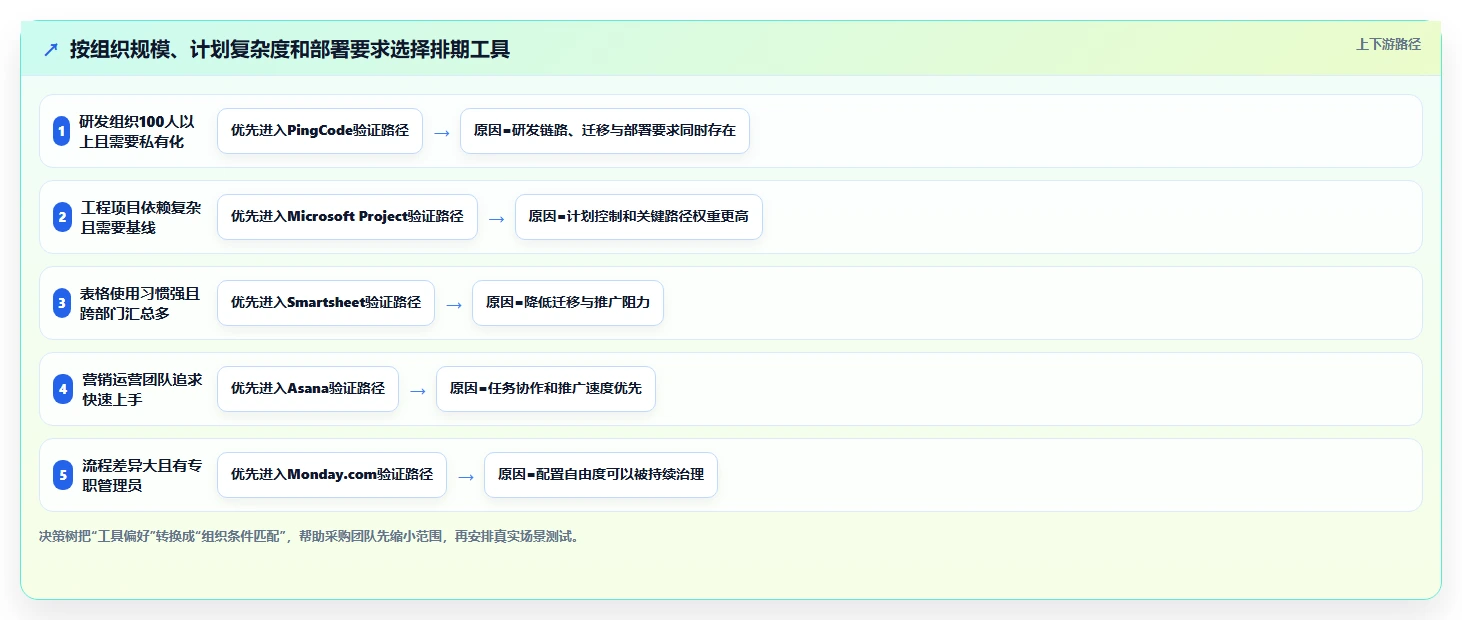
Task: Select condition 流程差异大且有专职管理员
Action: pos(142,475)
